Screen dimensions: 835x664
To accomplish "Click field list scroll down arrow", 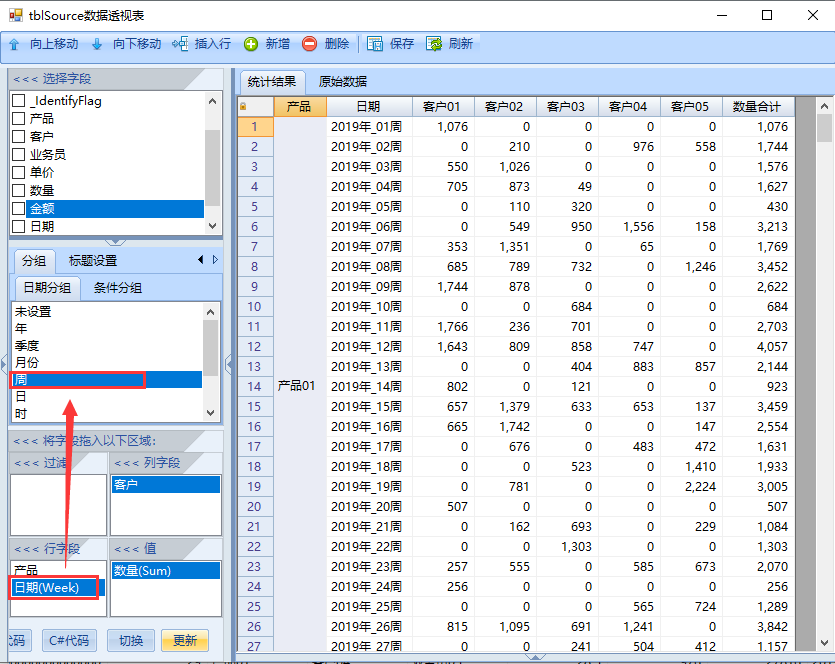I will 212,226.
